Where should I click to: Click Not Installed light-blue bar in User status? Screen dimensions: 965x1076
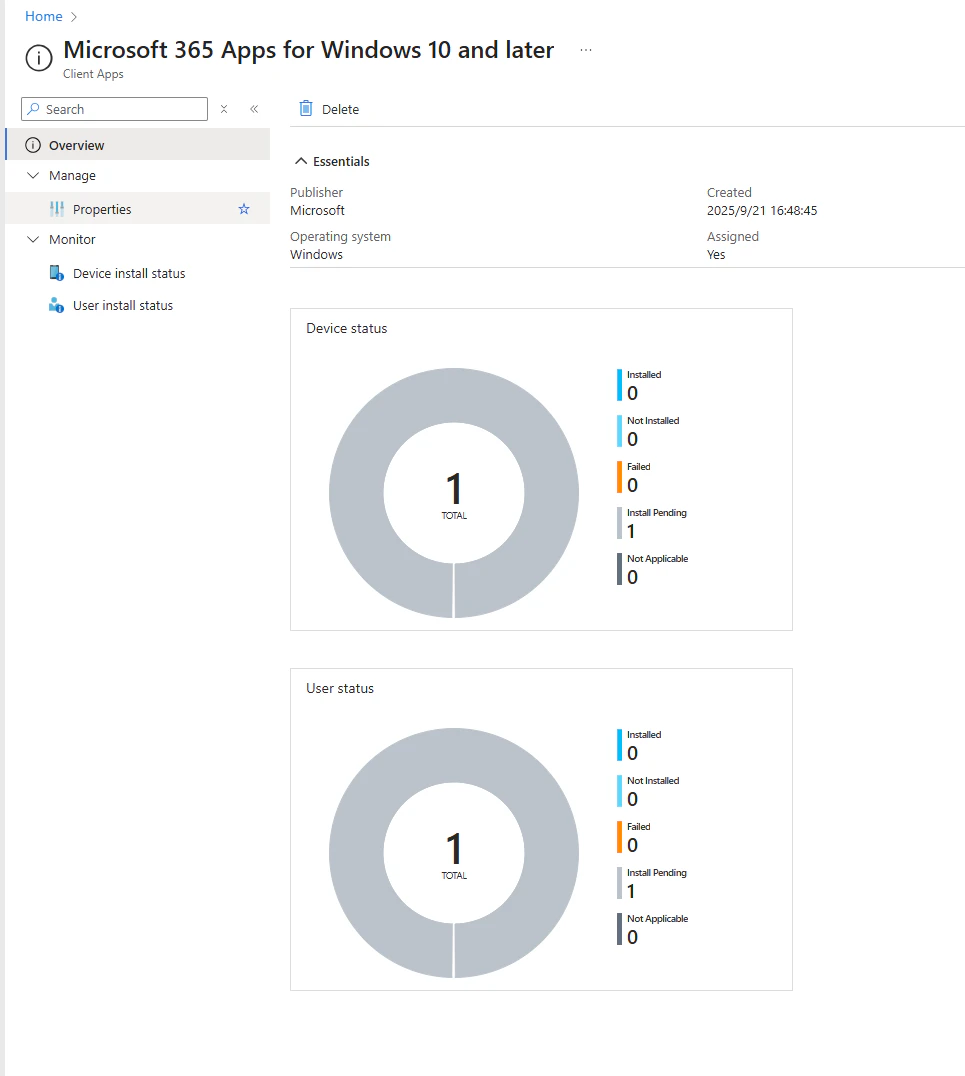pyautogui.click(x=619, y=791)
